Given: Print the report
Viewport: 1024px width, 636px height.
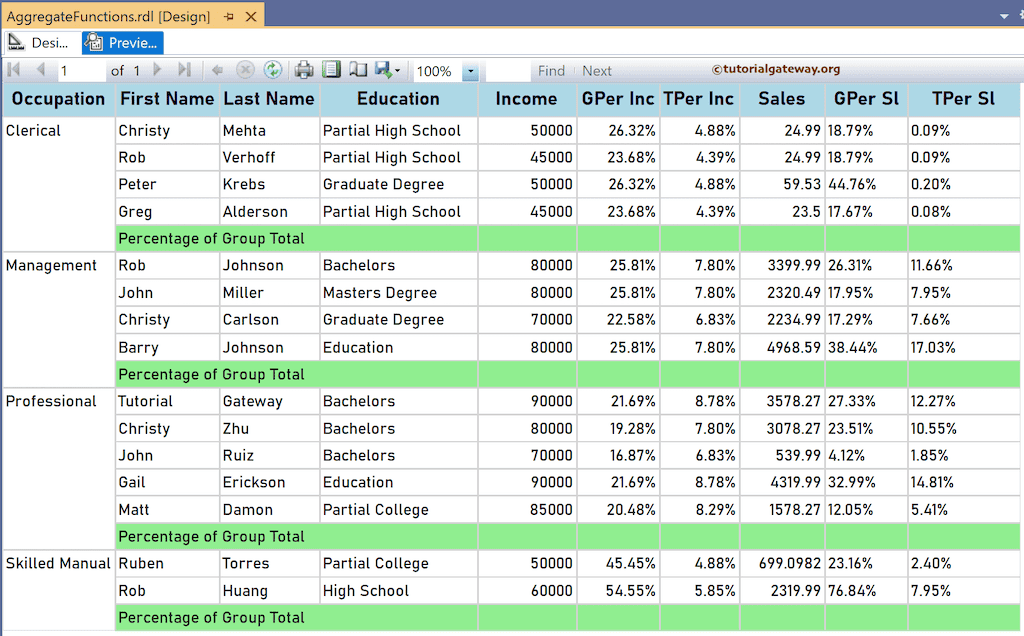Looking at the screenshot, I should coord(303,70).
